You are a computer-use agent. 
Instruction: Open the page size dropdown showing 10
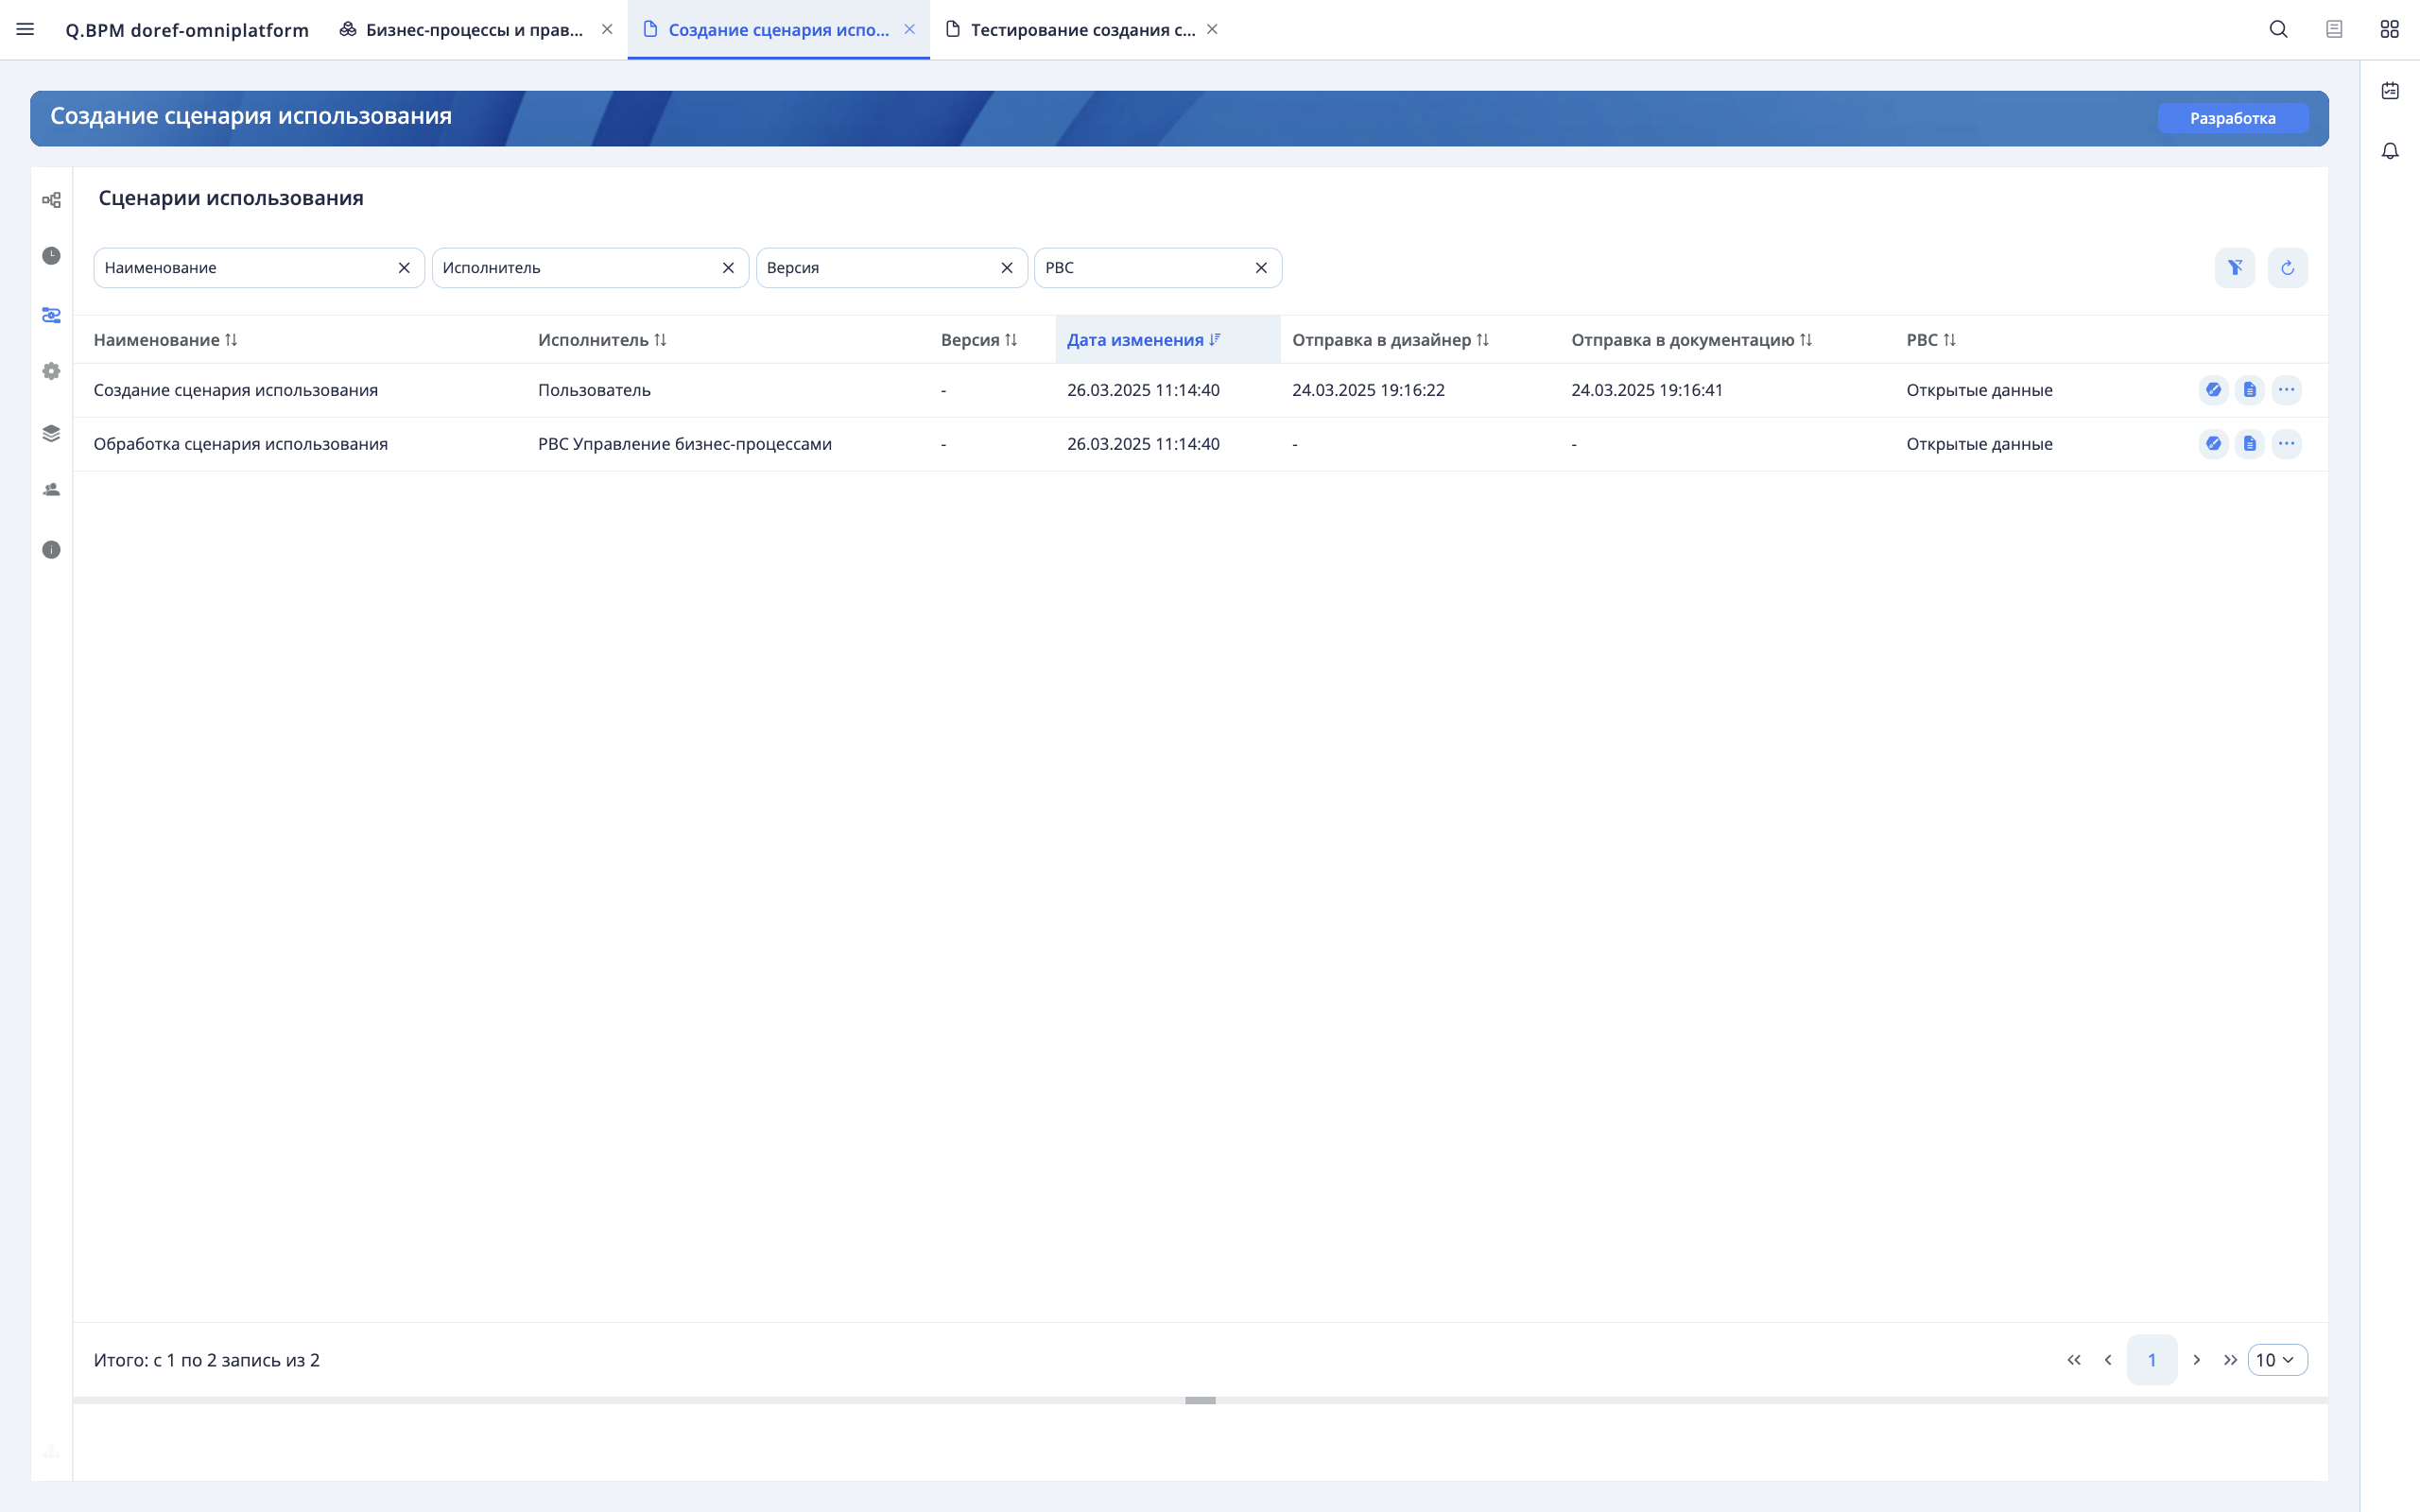pyautogui.click(x=2277, y=1360)
